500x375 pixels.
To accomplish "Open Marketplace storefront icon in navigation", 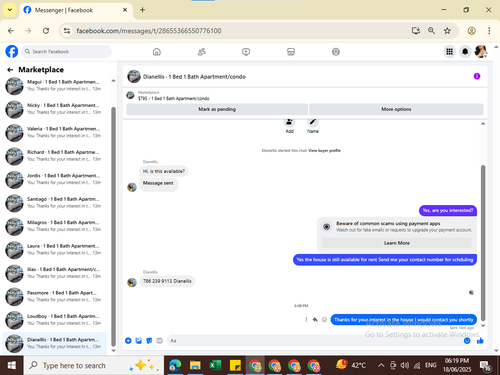I will tap(291, 52).
